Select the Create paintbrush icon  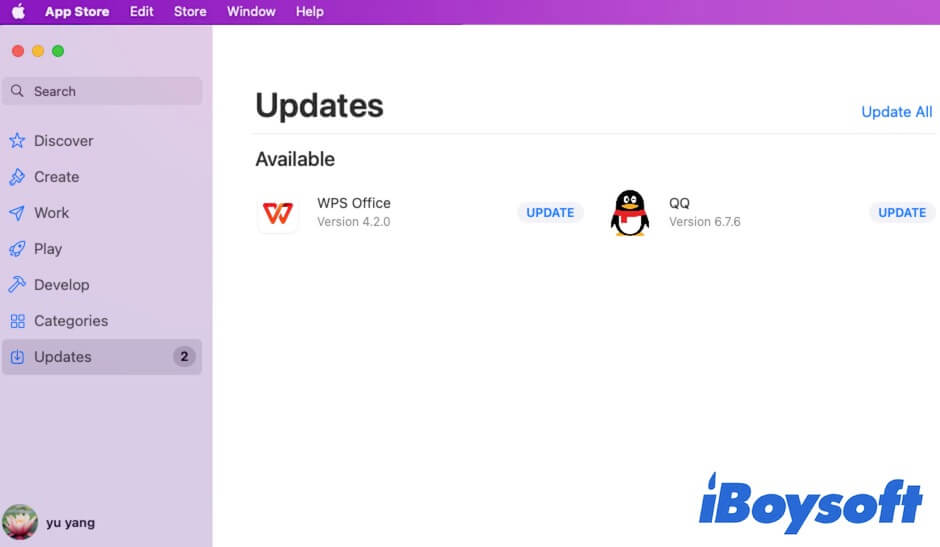point(17,176)
